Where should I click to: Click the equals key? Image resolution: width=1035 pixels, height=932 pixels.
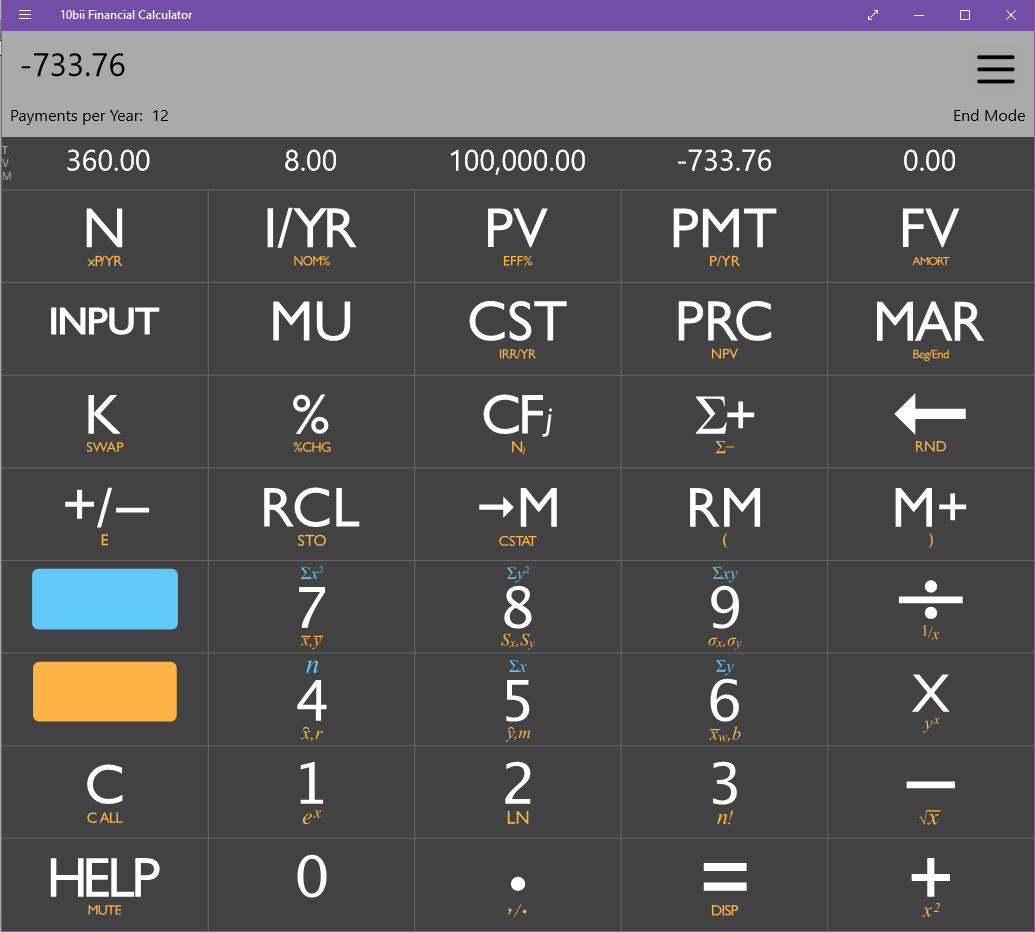(724, 885)
